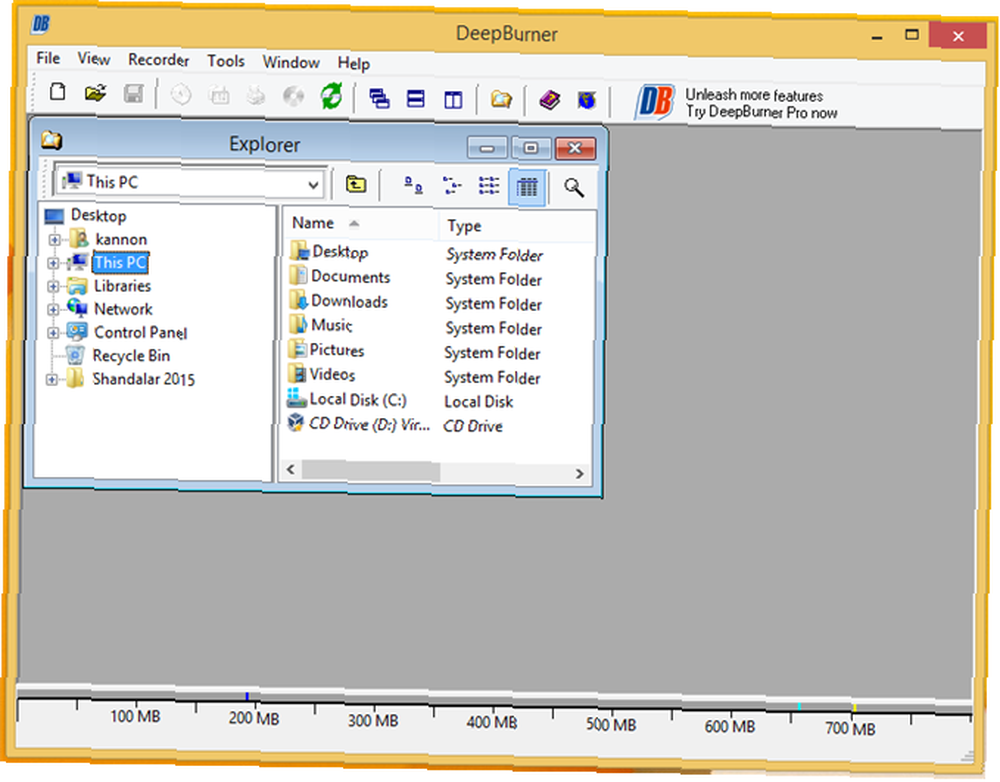Screen dimensions: 1000x782
Task: Click the disabled print icon in the toolbar
Action: [256, 96]
